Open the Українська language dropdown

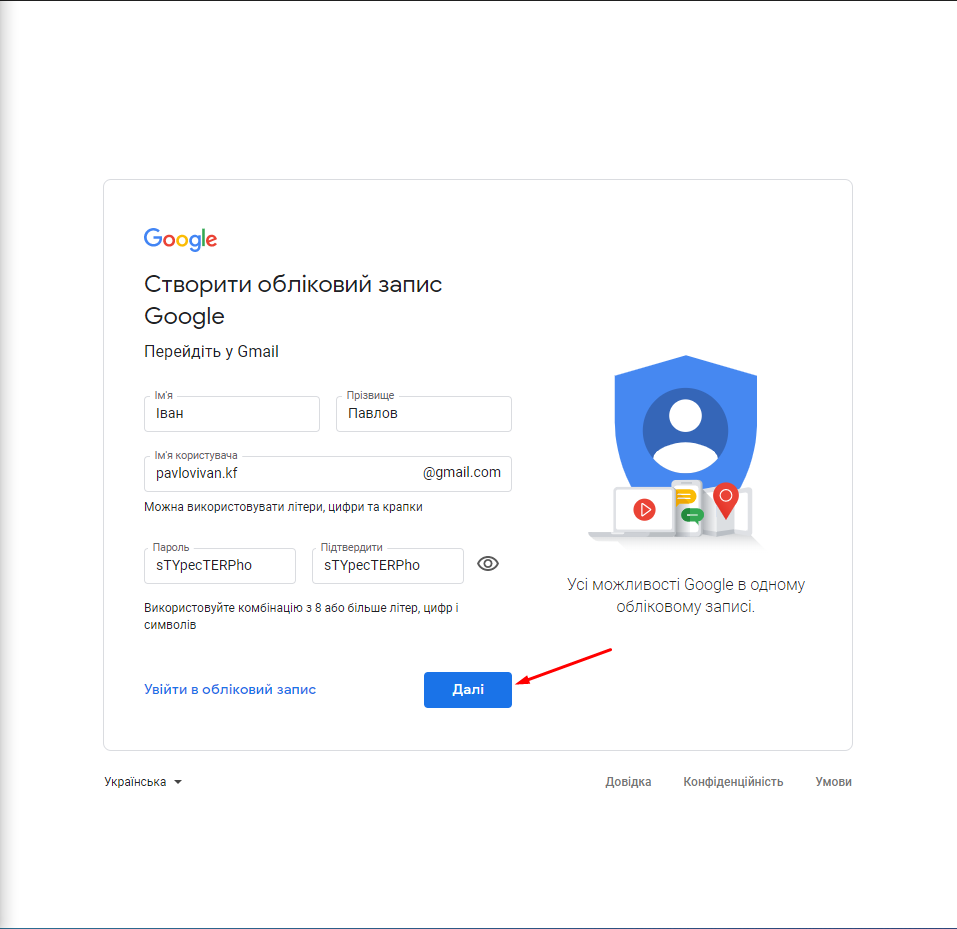pyautogui.click(x=143, y=782)
